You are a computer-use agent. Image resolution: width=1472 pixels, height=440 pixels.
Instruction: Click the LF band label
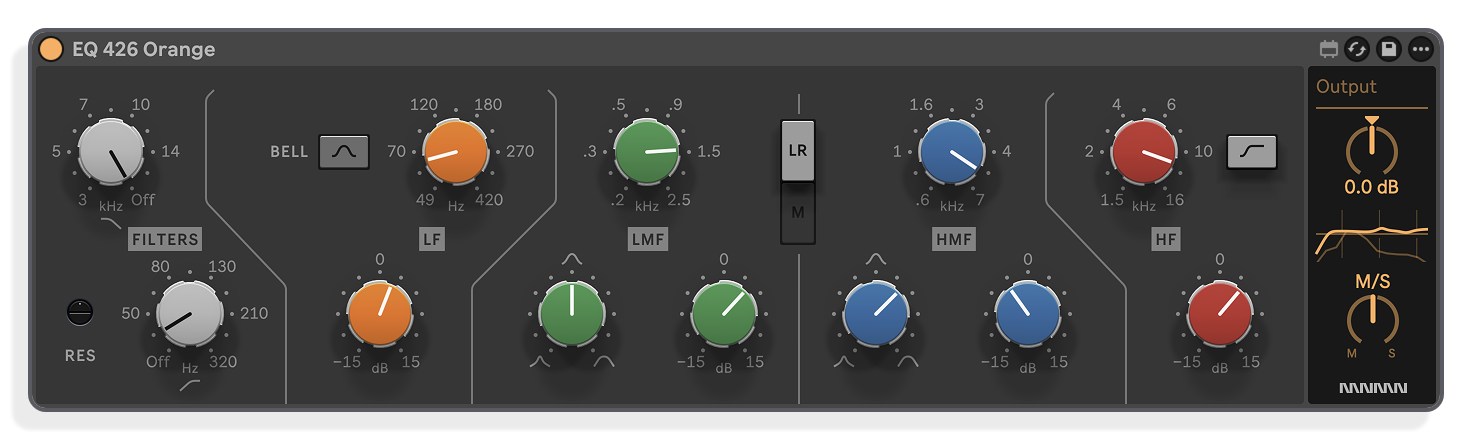tap(432, 239)
